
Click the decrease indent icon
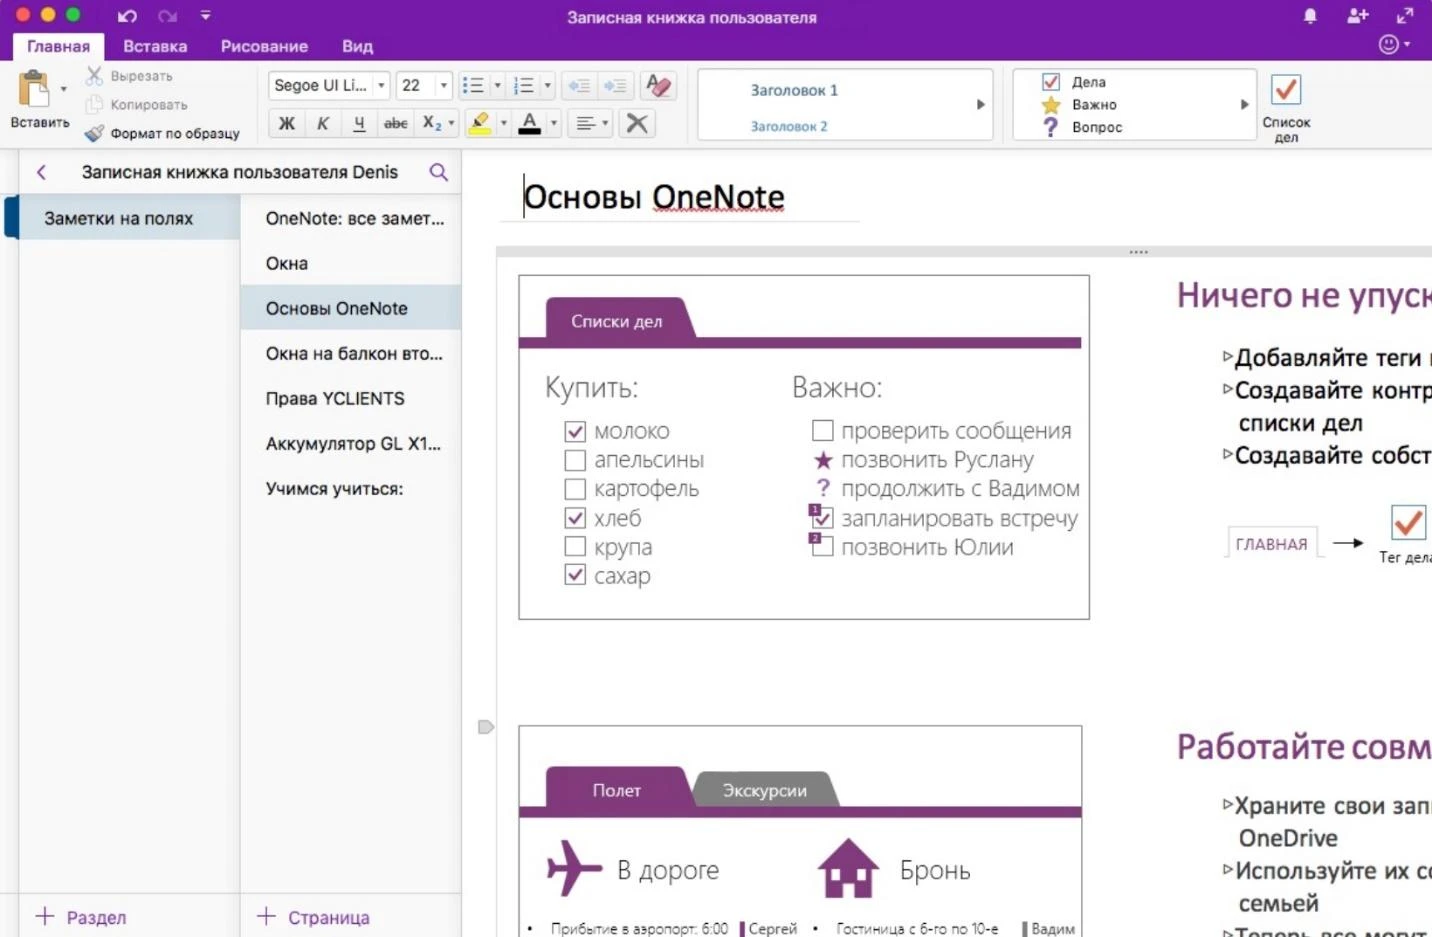(x=579, y=86)
